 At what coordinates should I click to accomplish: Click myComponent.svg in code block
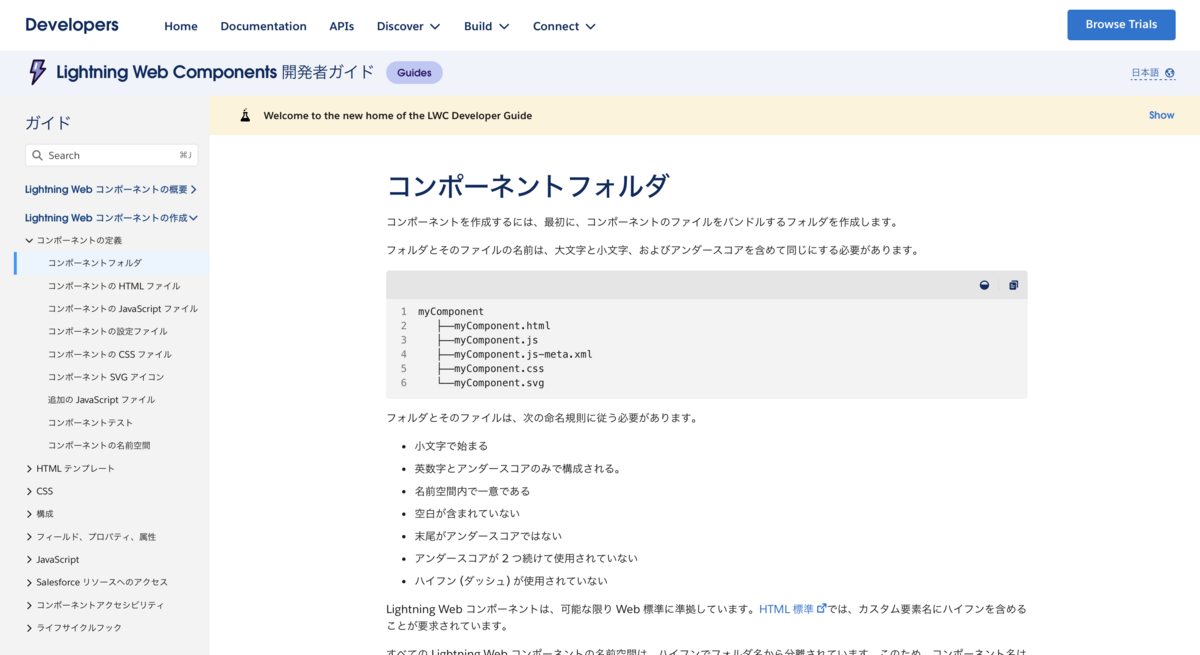(x=499, y=383)
